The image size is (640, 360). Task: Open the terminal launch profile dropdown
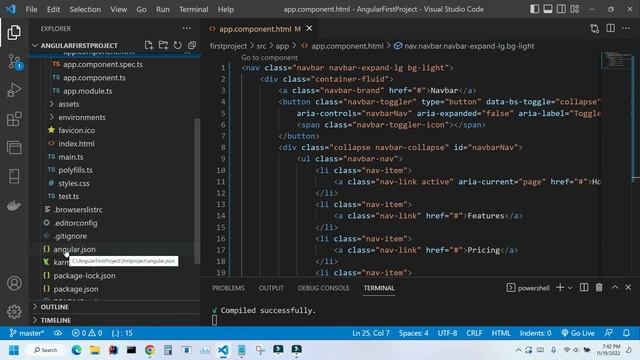pyautogui.click(x=570, y=288)
